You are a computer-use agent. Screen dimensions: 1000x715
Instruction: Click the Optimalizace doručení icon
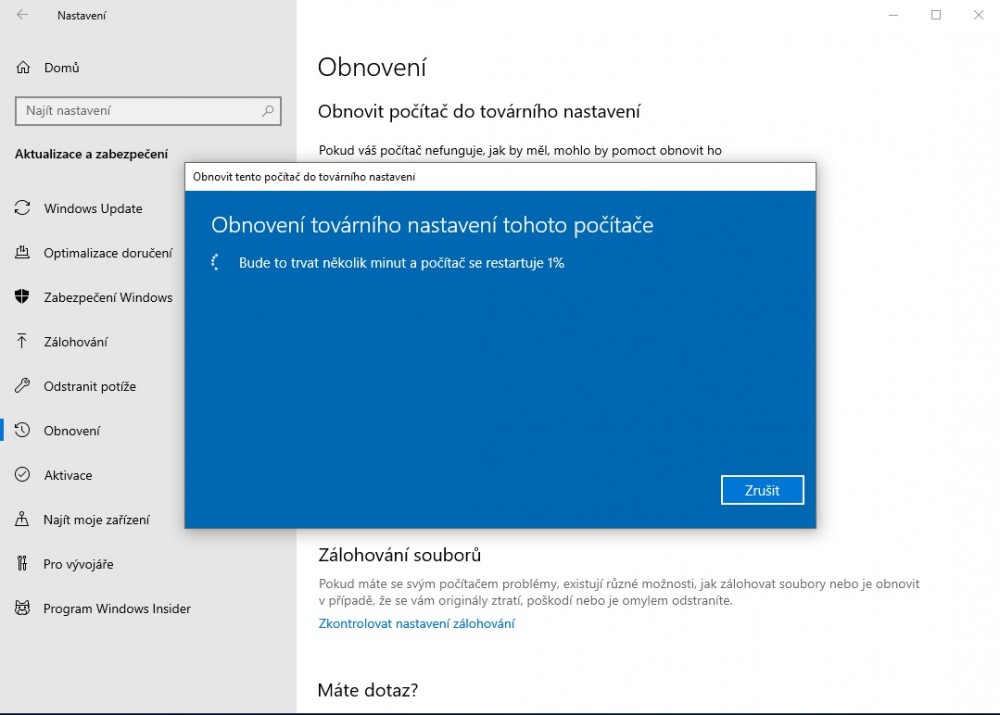[22, 253]
